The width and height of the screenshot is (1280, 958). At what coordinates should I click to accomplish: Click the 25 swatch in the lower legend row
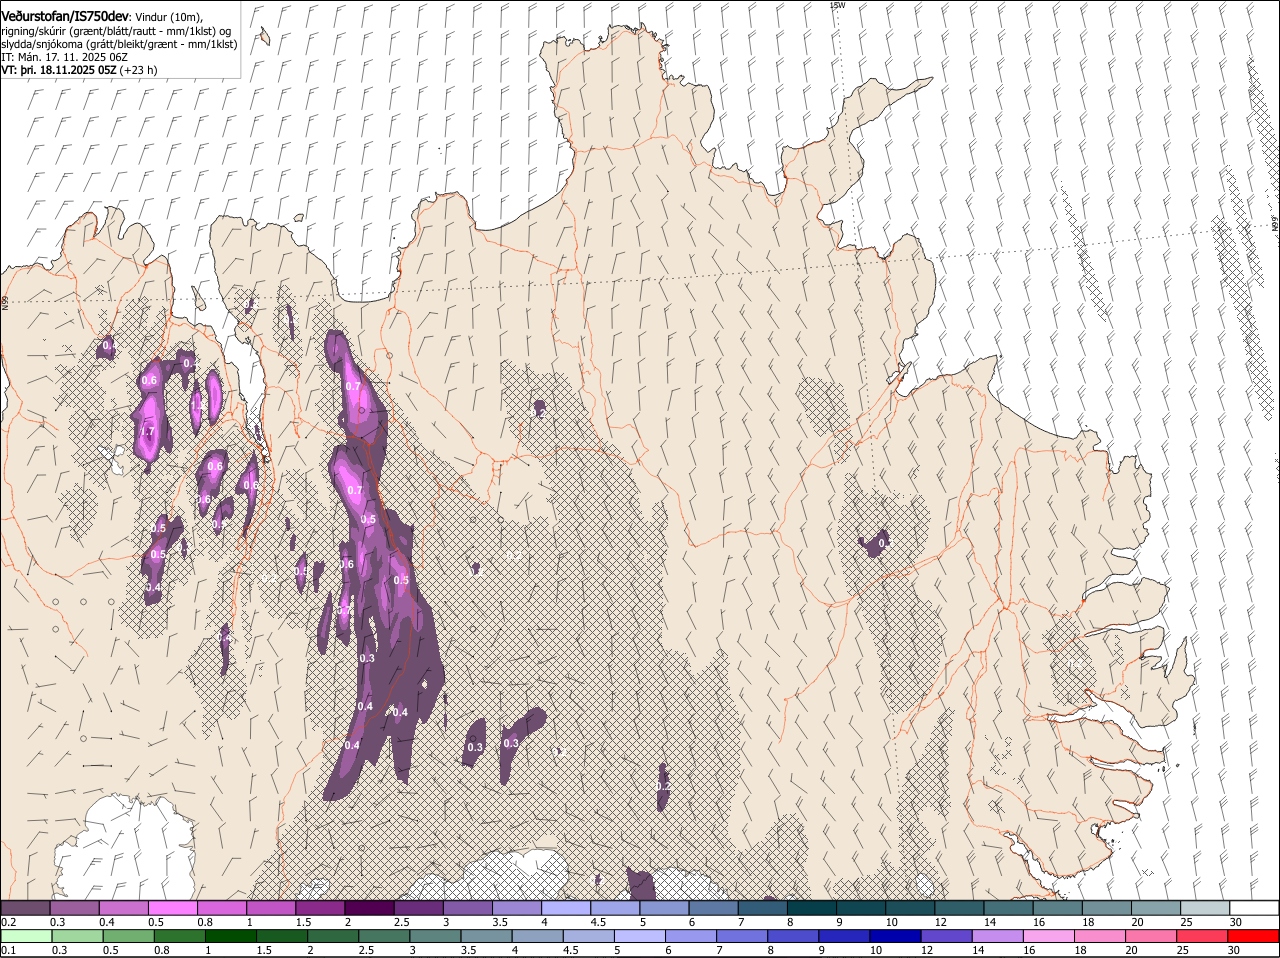(1202, 936)
